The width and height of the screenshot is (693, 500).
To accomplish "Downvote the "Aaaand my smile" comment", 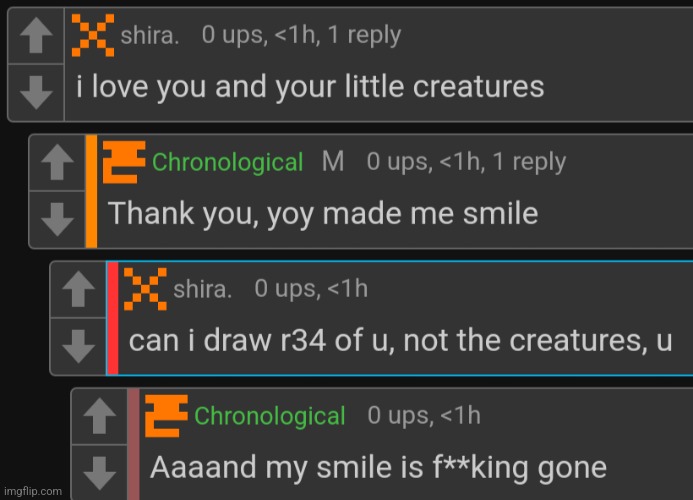I will click(100, 470).
